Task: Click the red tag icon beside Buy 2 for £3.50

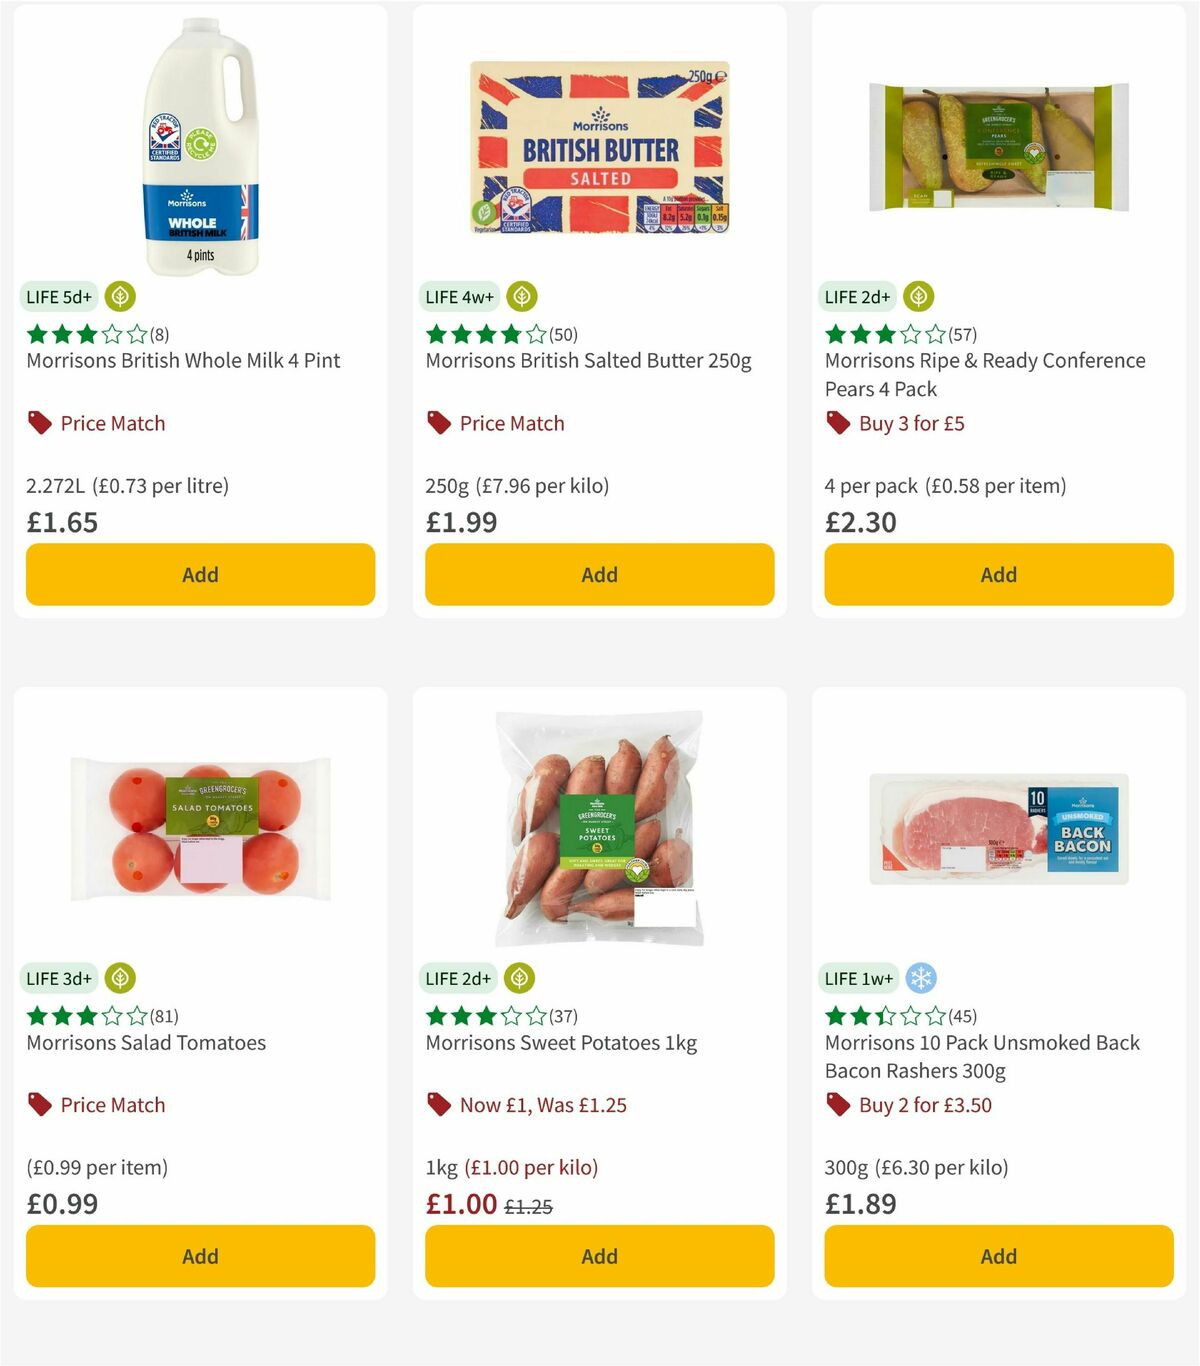Action: tap(837, 1105)
